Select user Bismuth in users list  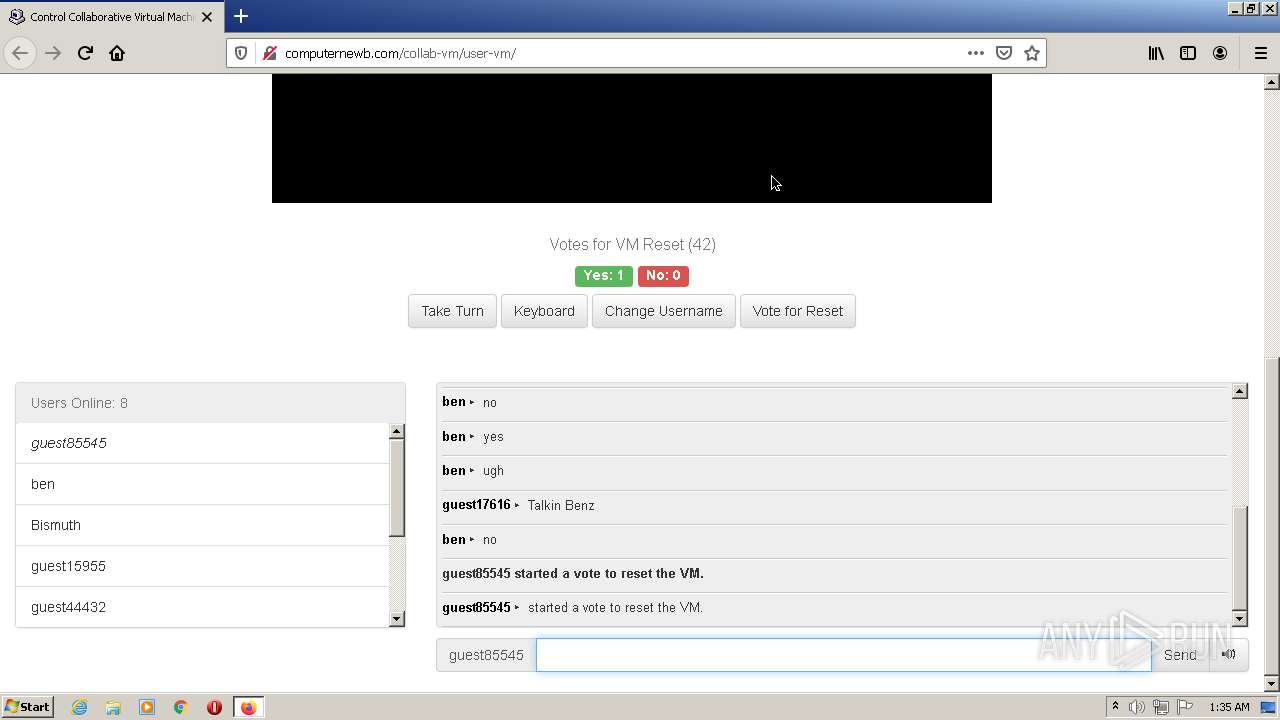(x=202, y=525)
